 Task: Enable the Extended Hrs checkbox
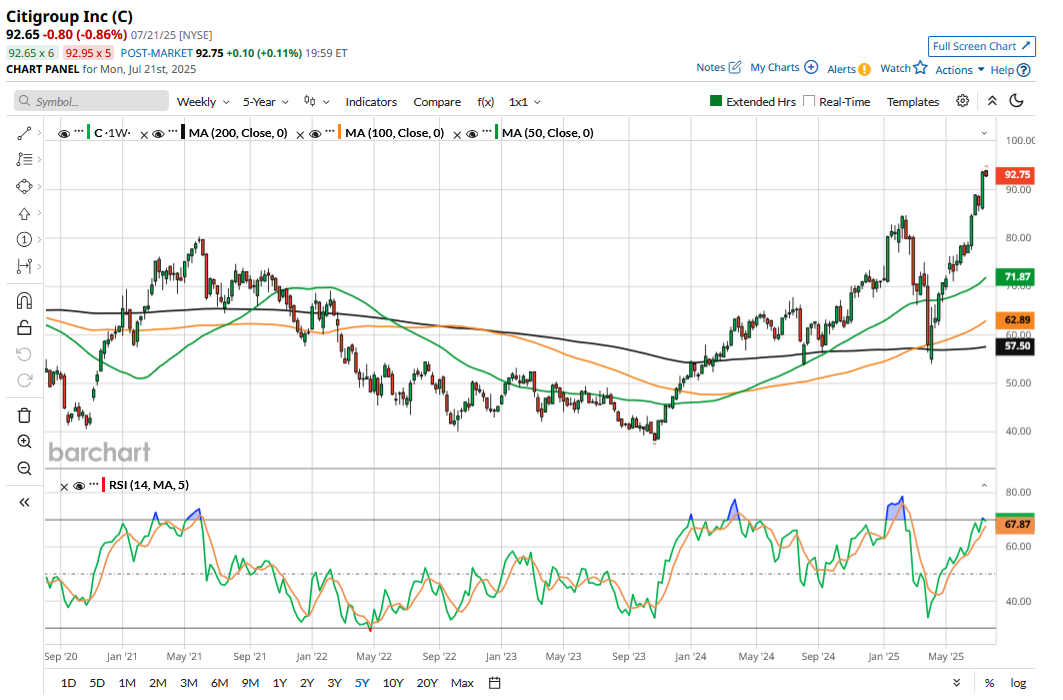click(715, 101)
